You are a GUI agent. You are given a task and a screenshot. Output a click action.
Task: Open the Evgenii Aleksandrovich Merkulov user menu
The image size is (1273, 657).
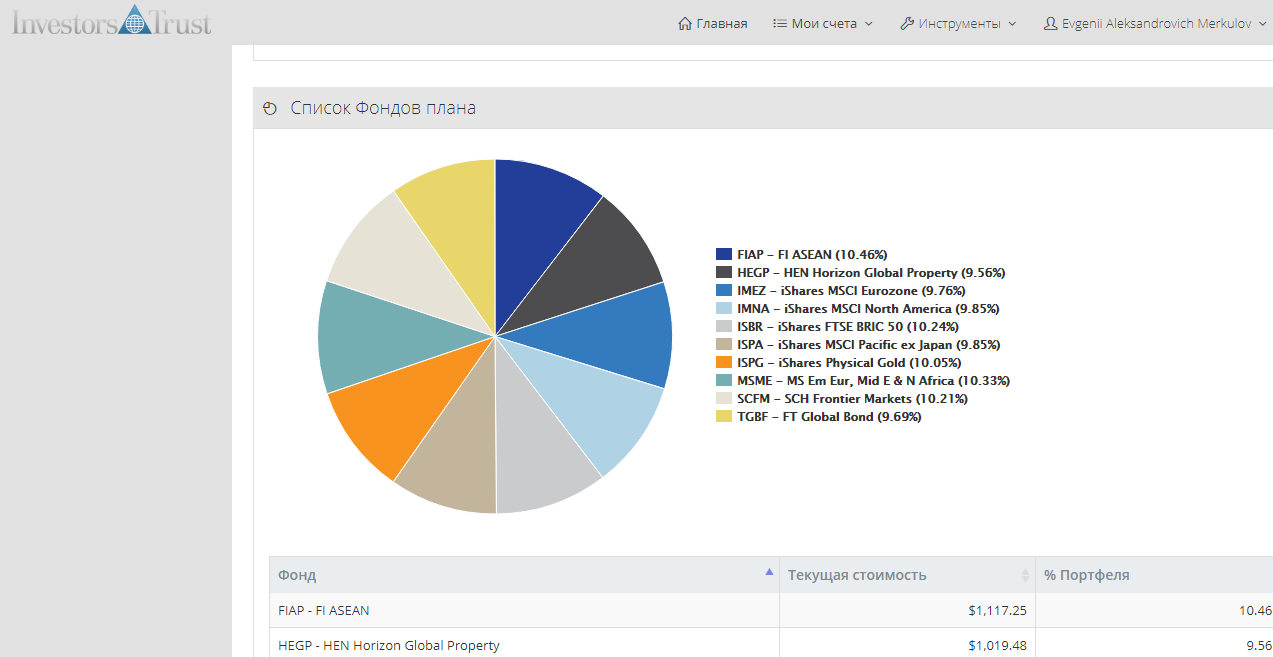click(x=1156, y=23)
